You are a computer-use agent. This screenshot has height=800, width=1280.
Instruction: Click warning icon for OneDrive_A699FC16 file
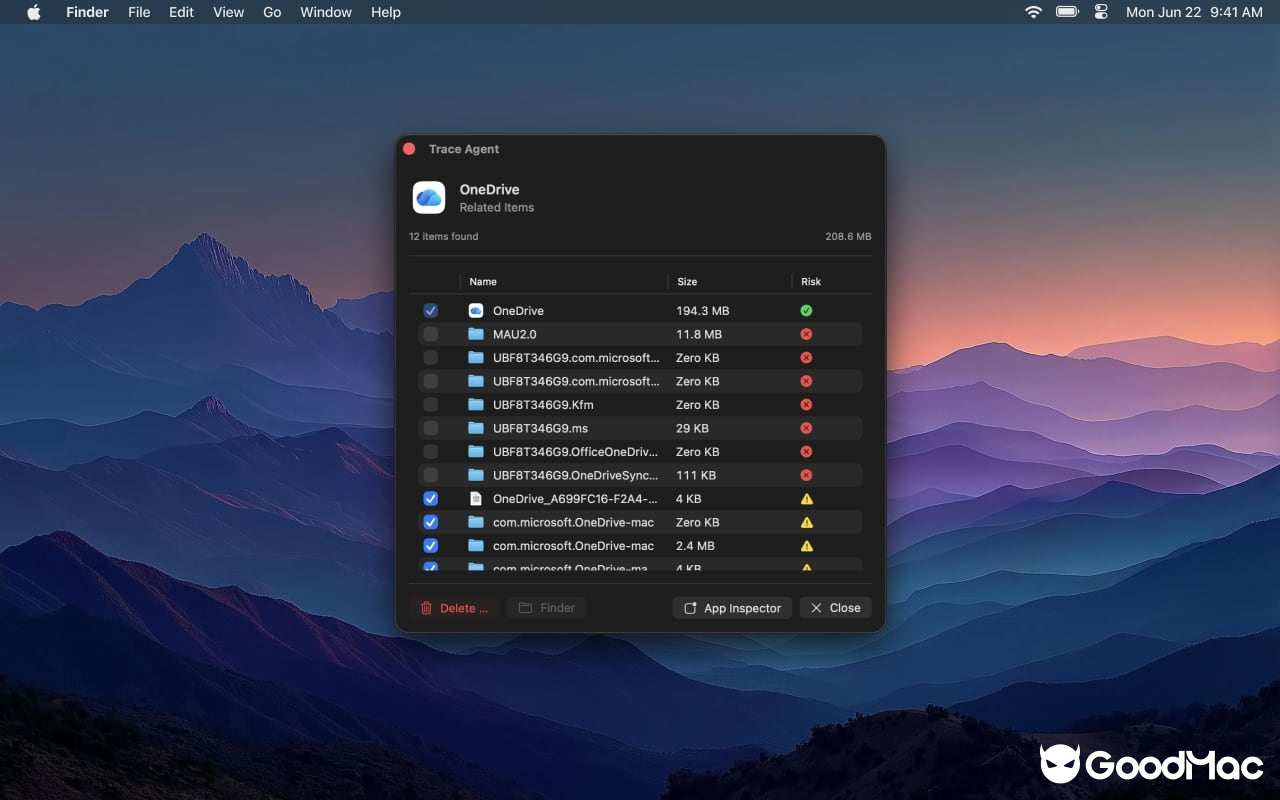pyautogui.click(x=806, y=499)
